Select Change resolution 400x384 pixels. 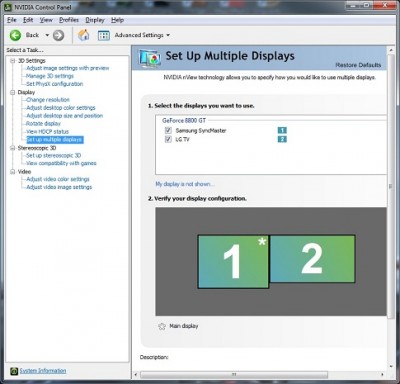pyautogui.click(x=48, y=100)
